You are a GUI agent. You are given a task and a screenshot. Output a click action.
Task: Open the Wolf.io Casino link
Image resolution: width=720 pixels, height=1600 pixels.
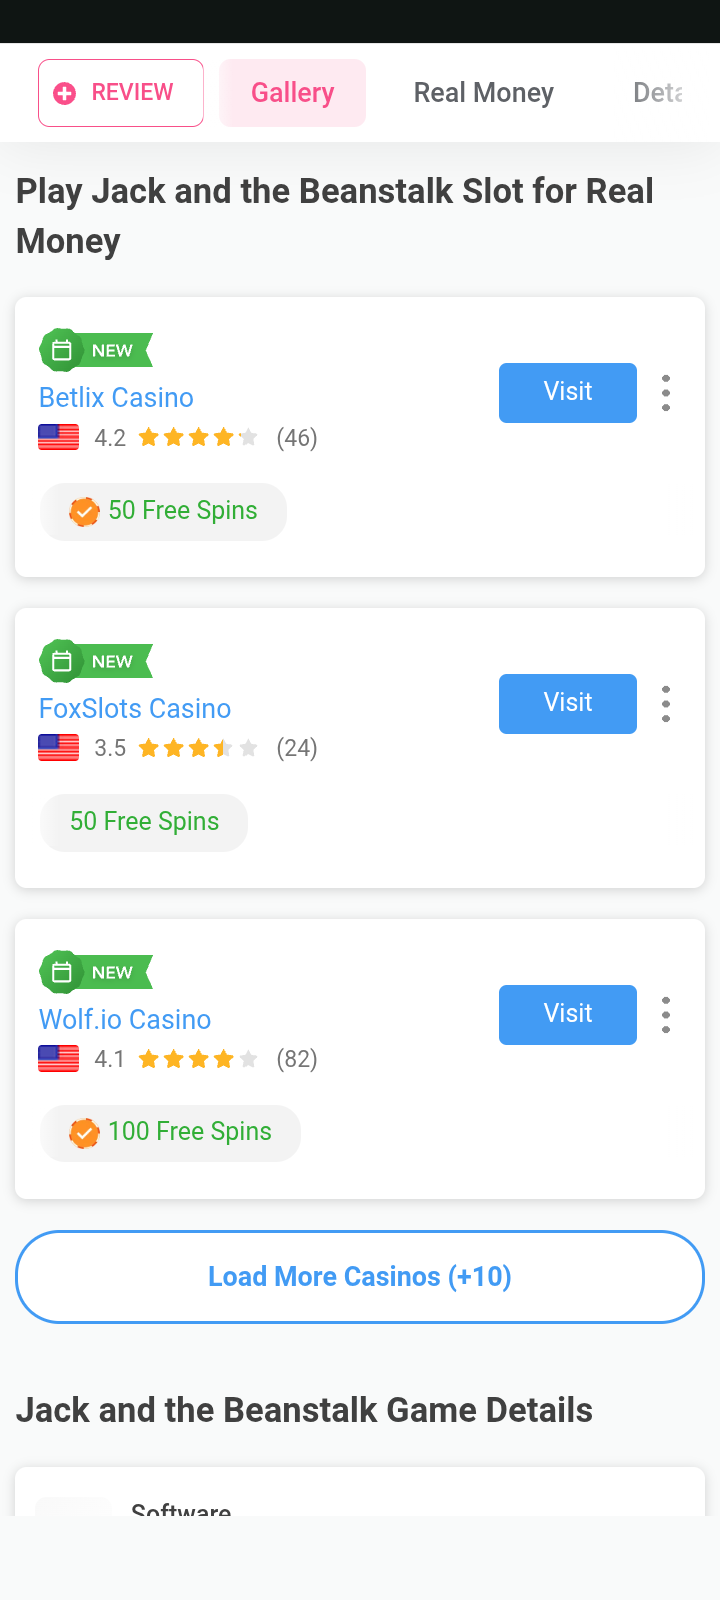point(125,1019)
